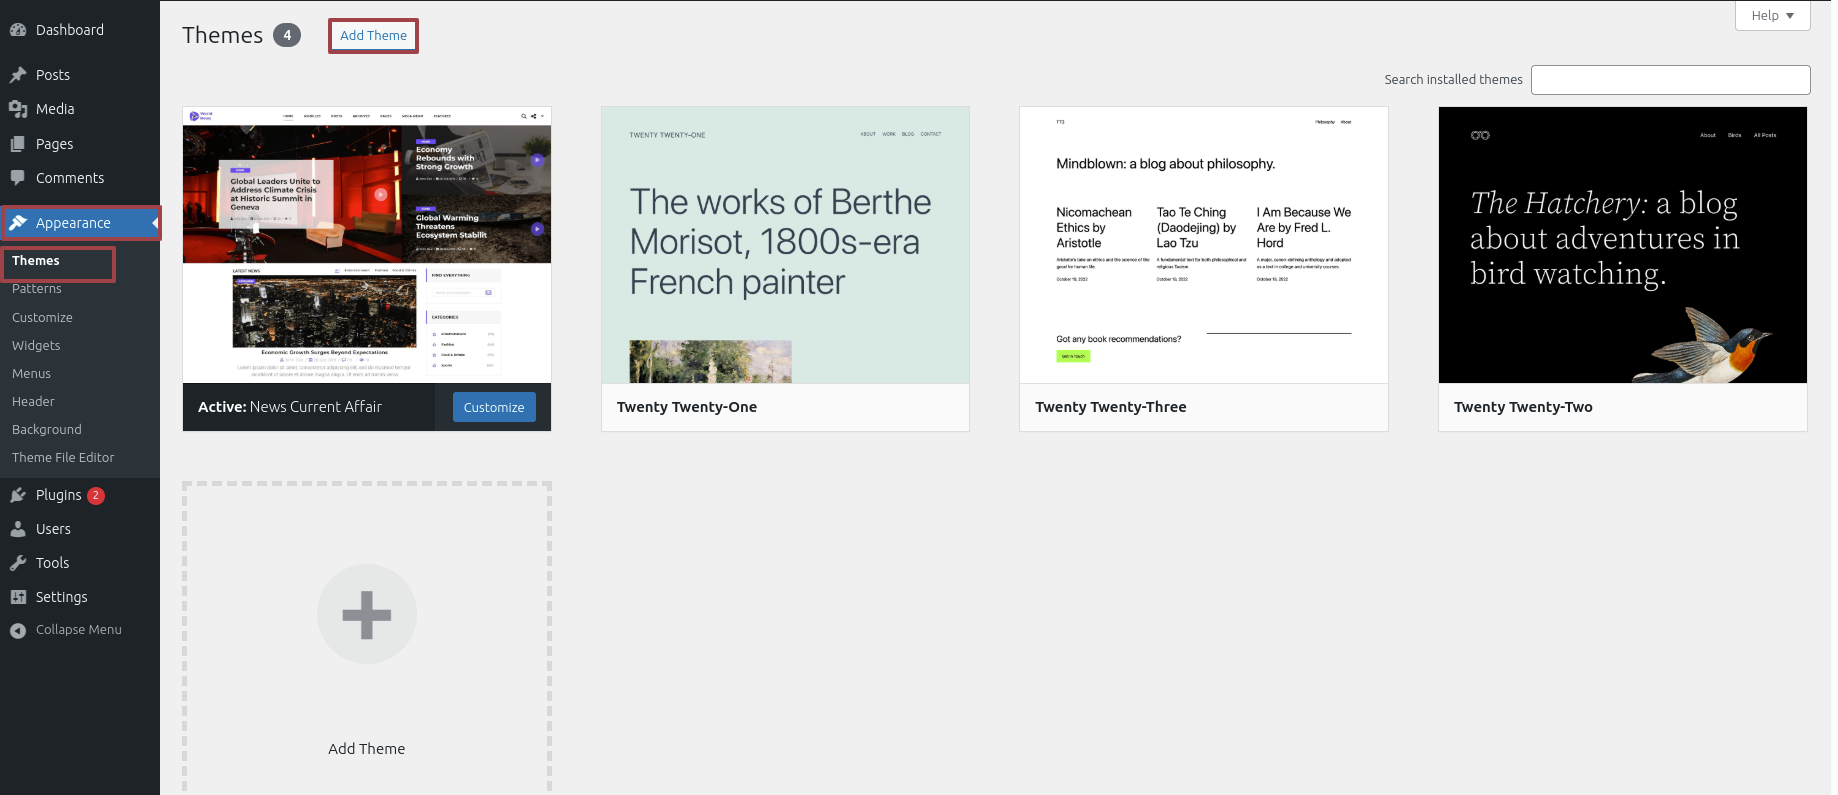Open the Widgets submenu item
This screenshot has width=1838, height=795.
(x=36, y=345)
